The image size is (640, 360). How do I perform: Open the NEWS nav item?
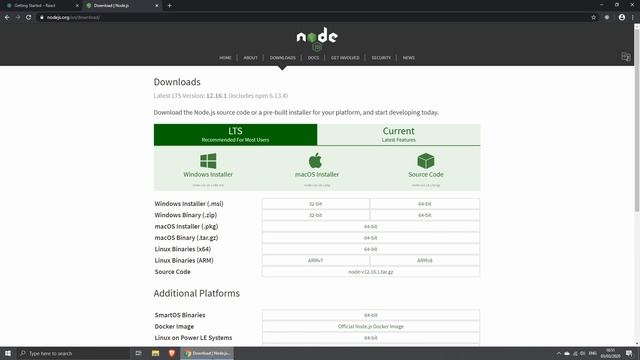pos(409,58)
